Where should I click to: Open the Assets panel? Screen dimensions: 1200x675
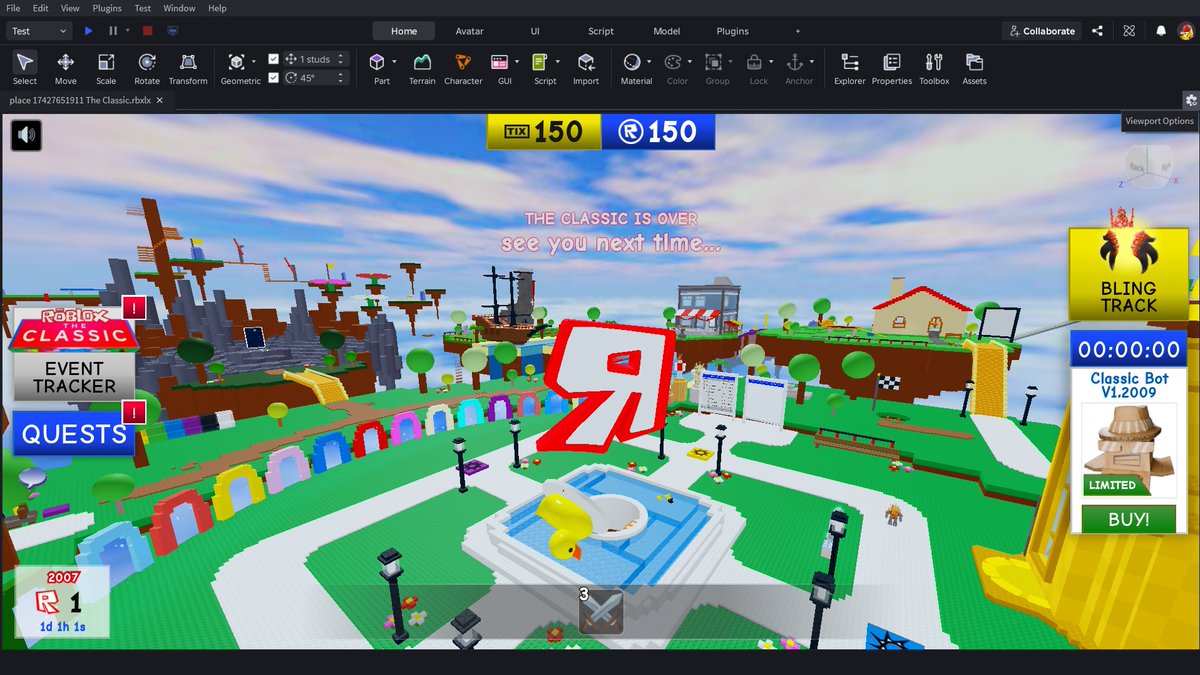point(974,68)
